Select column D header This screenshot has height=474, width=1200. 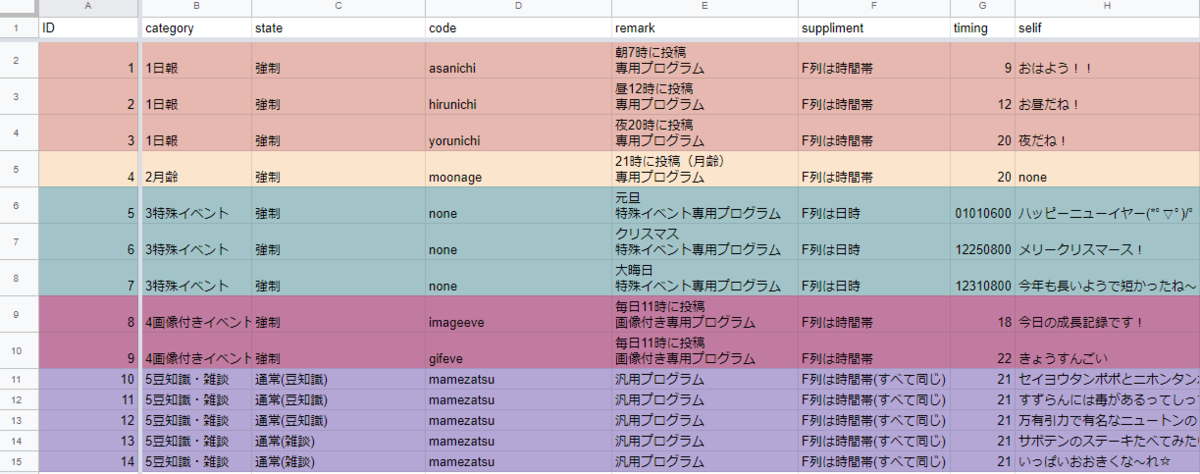click(518, 7)
